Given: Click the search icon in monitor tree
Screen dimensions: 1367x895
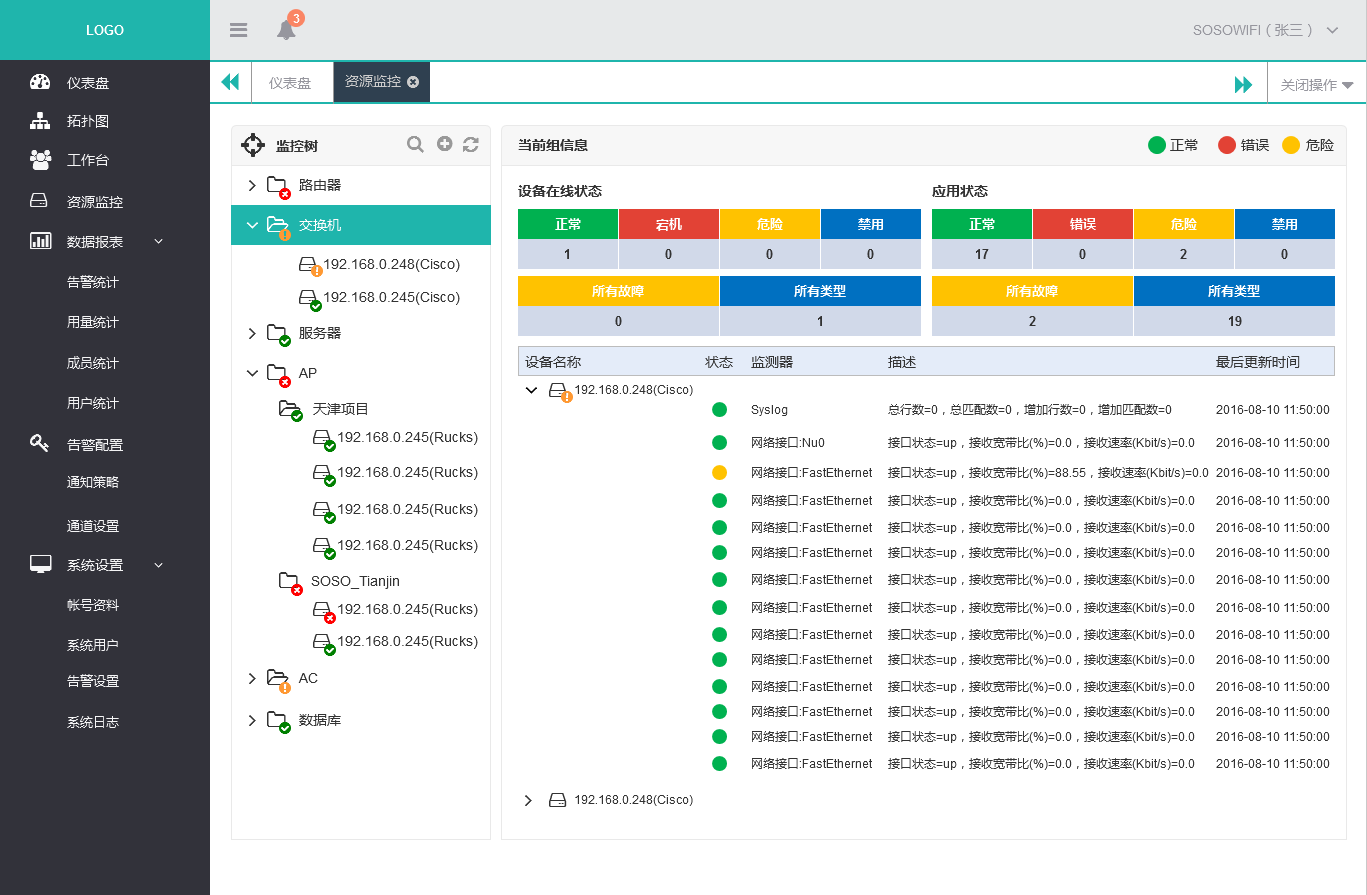Looking at the screenshot, I should point(415,145).
